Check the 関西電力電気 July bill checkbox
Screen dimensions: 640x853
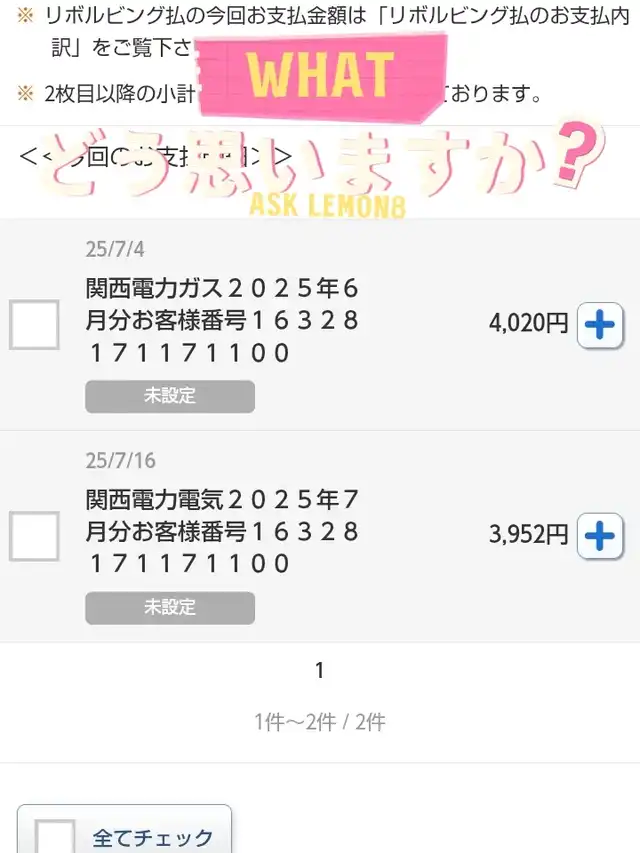click(x=34, y=535)
